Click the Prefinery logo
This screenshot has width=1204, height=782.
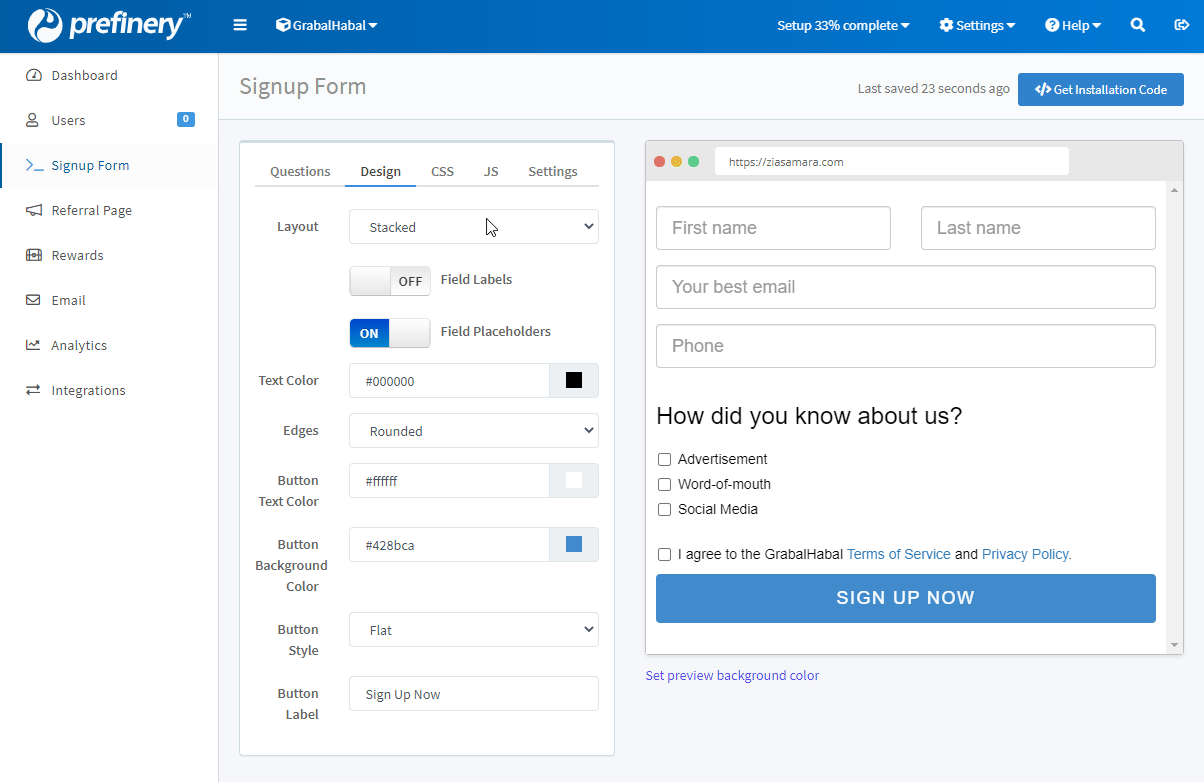pos(108,25)
